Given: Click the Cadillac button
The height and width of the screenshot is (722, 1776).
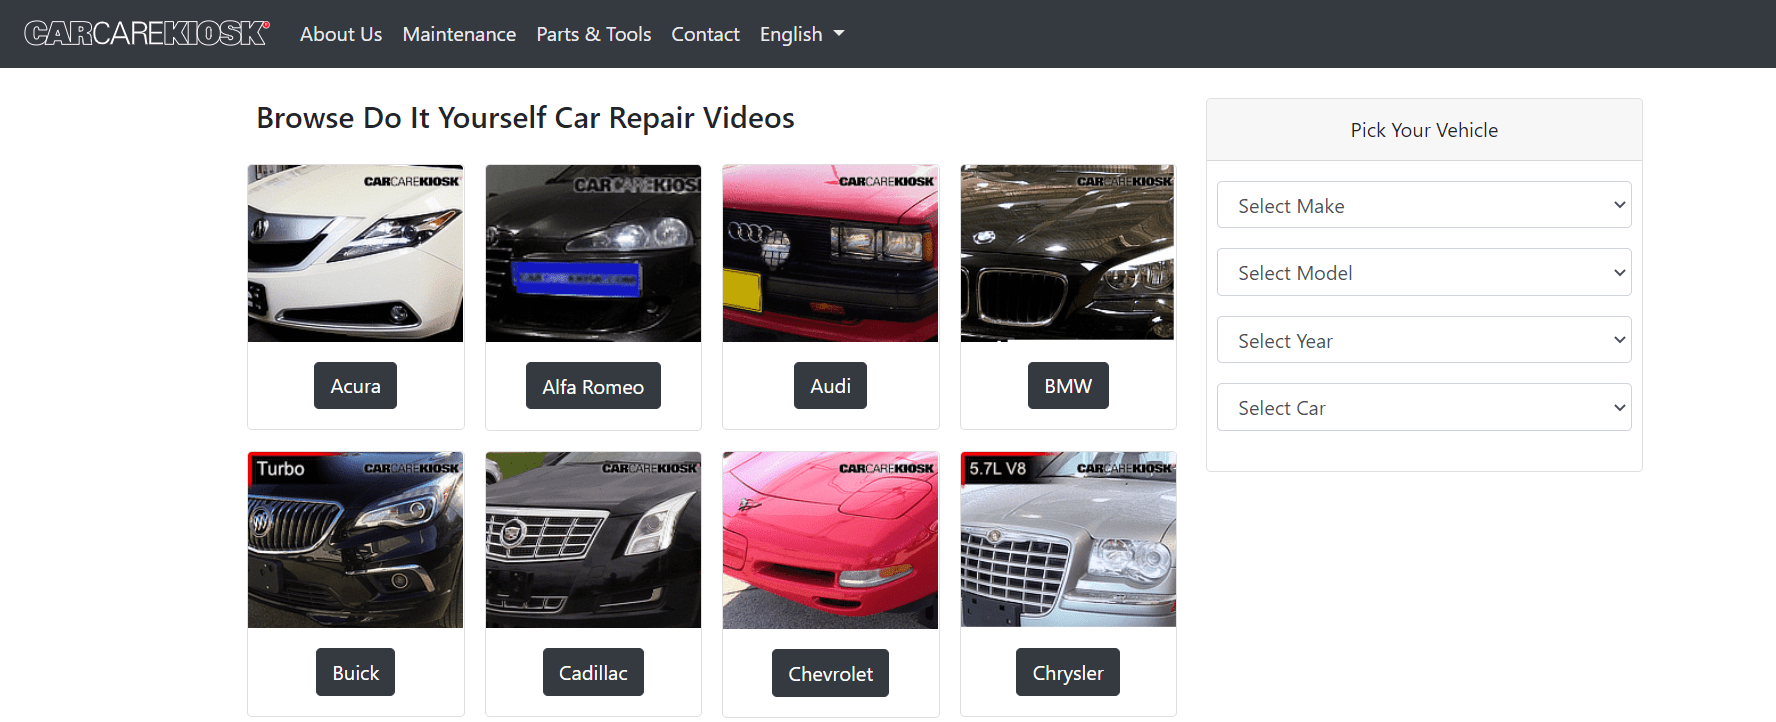Looking at the screenshot, I should 593,672.
